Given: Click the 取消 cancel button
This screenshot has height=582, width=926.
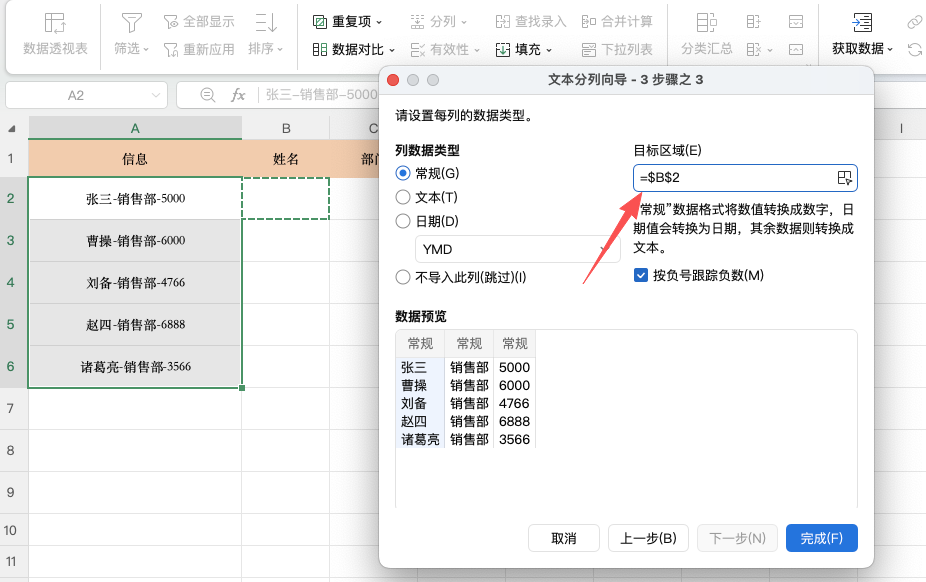Looking at the screenshot, I should pyautogui.click(x=563, y=538).
